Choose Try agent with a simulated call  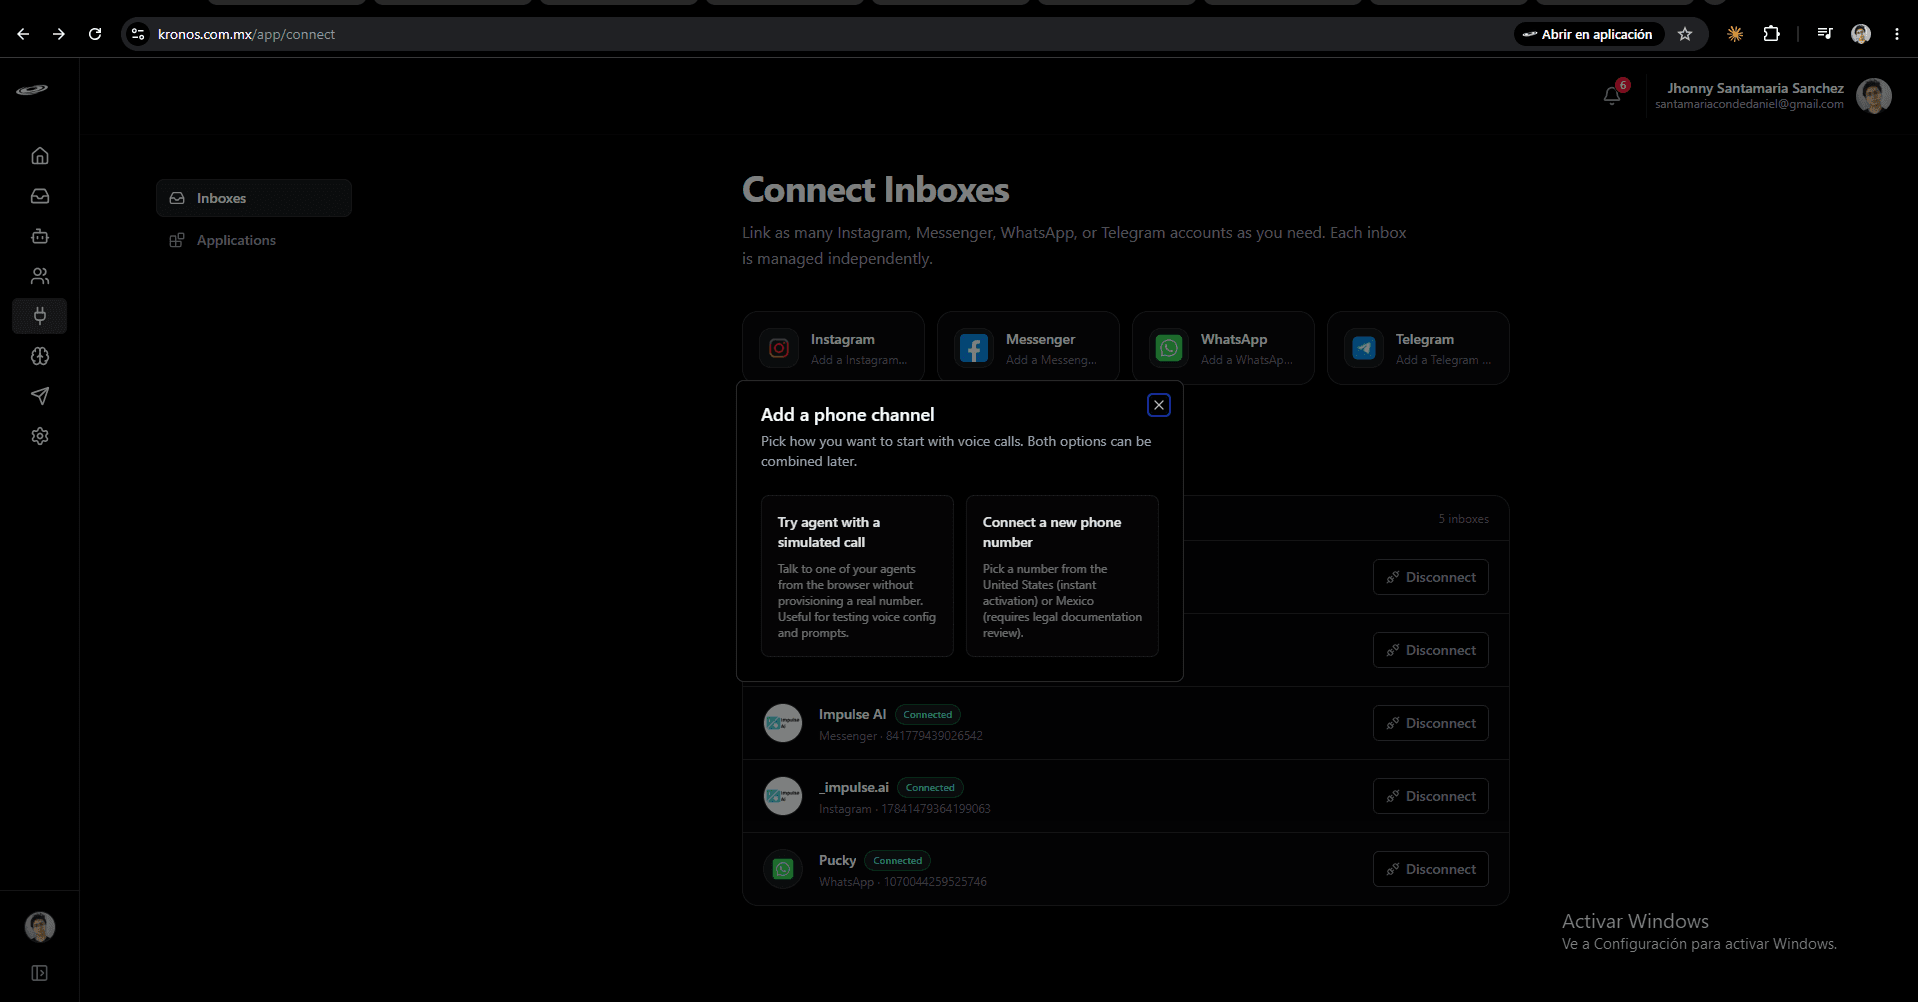857,576
